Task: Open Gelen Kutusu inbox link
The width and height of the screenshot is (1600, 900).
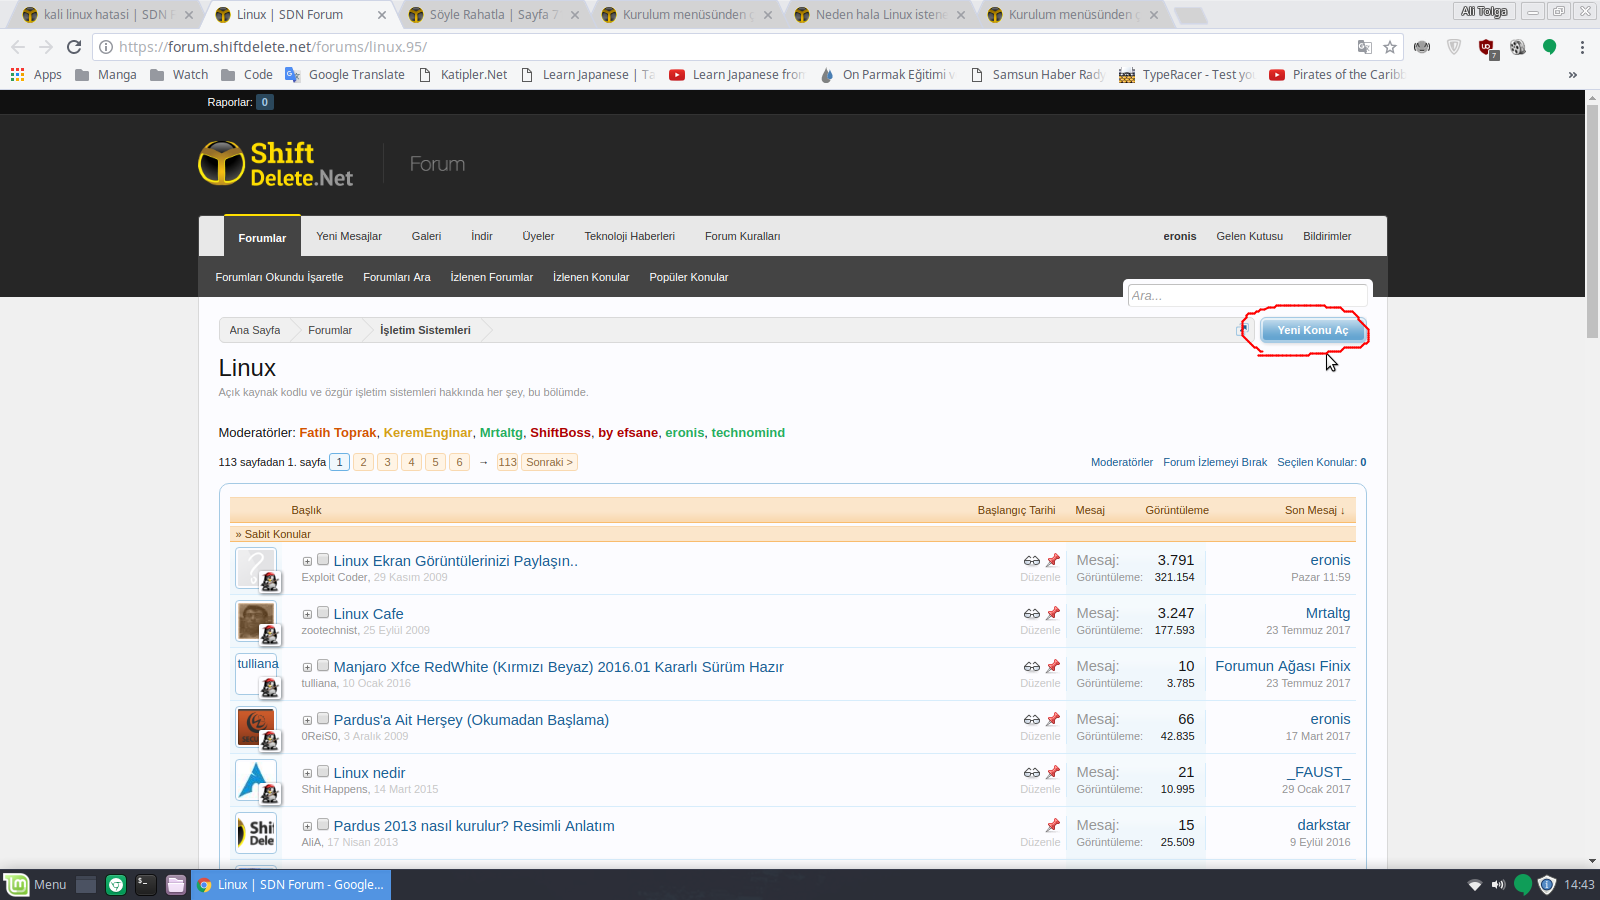Action: [1249, 237]
